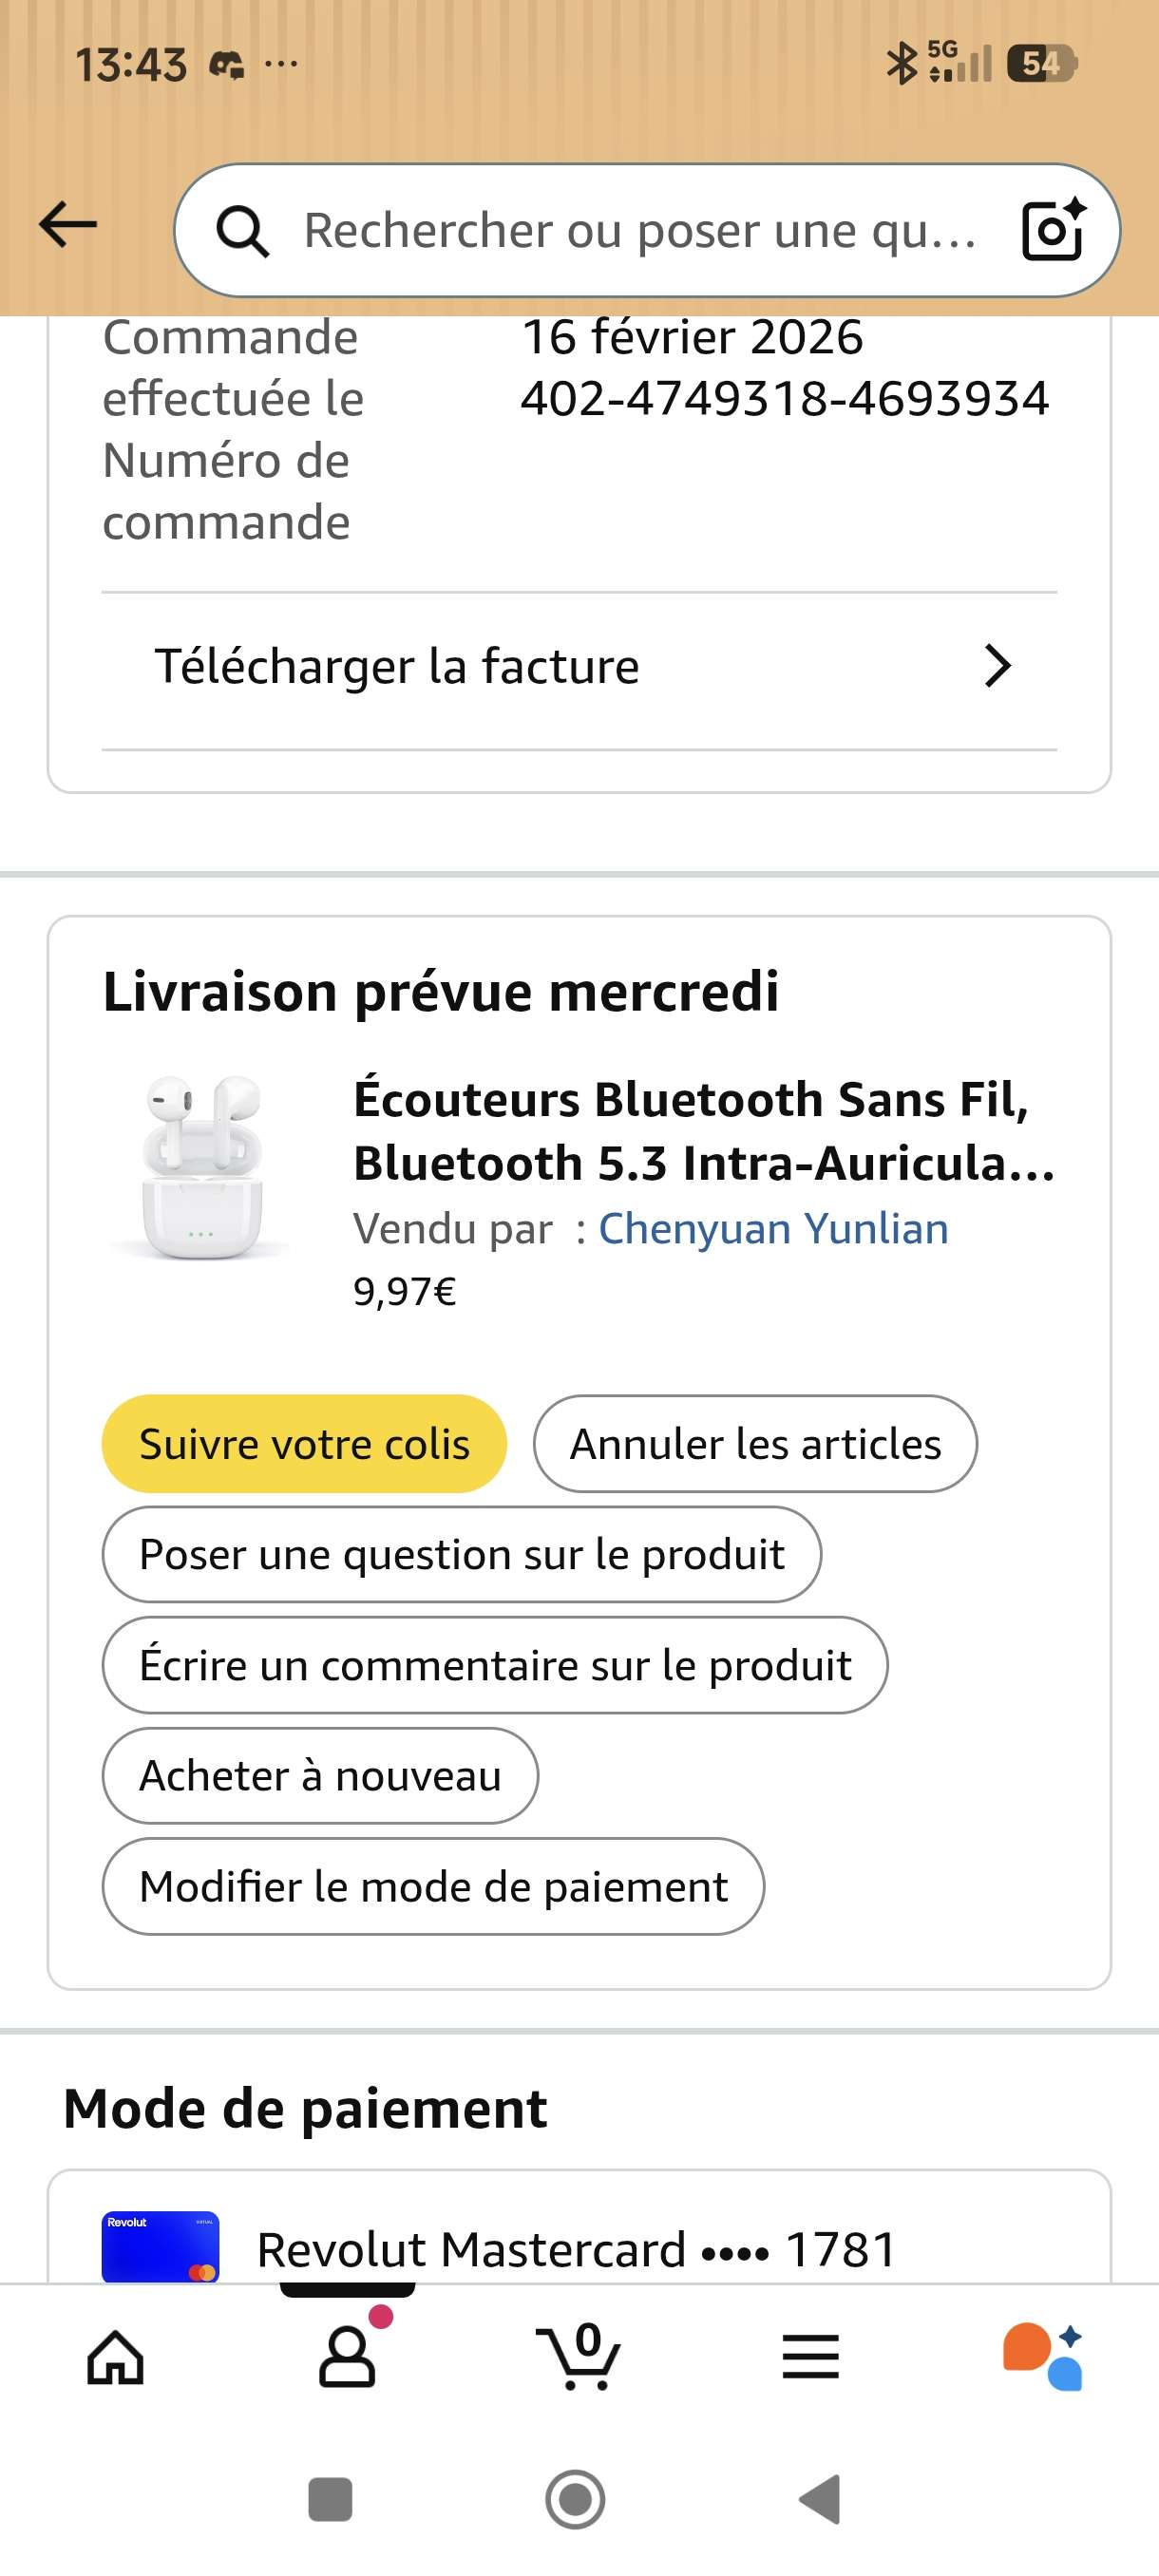Image resolution: width=1159 pixels, height=2576 pixels.
Task: Open the account profile tab
Action: click(347, 2358)
